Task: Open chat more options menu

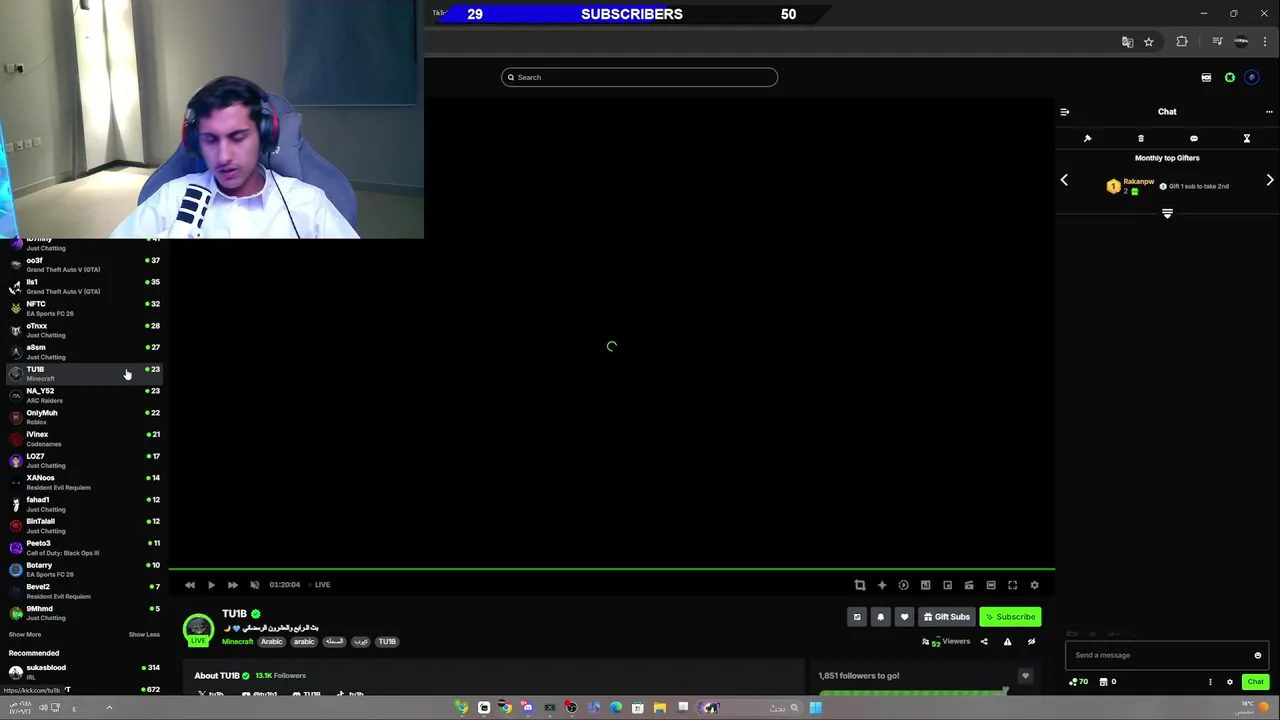Action: point(1269,112)
